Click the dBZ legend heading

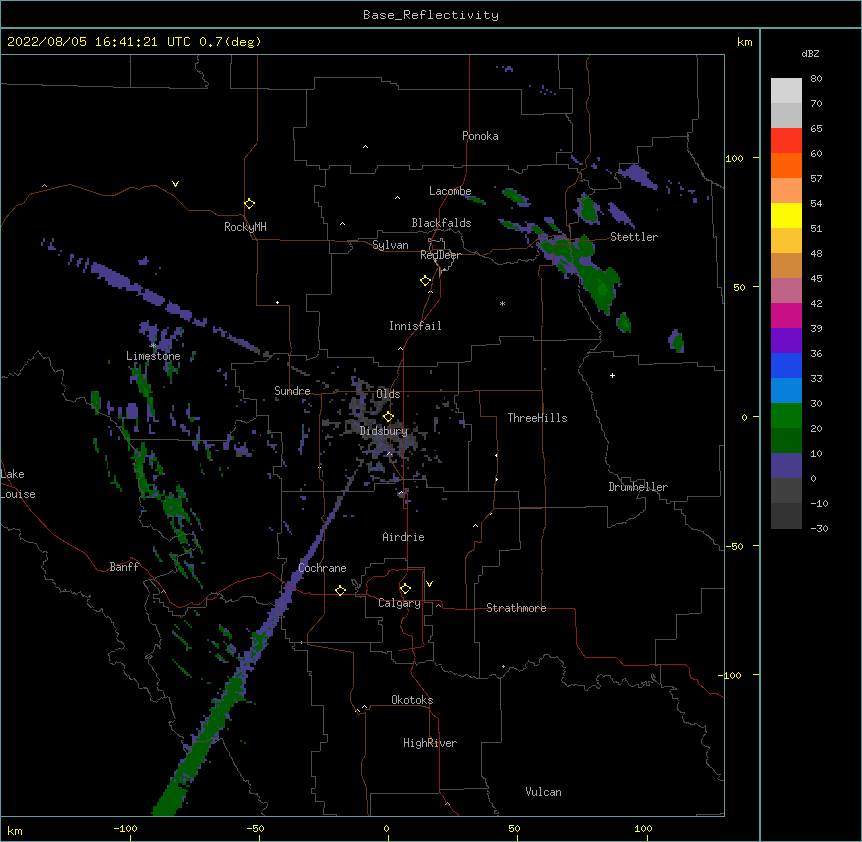(x=810, y=54)
